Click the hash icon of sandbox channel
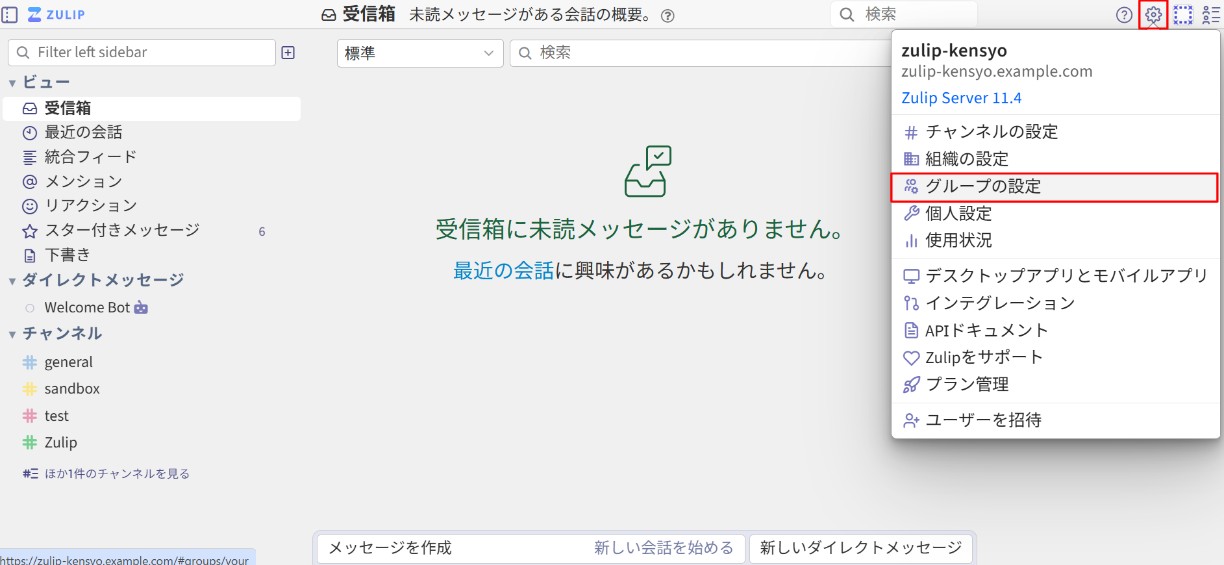1224x565 pixels. tap(29, 389)
